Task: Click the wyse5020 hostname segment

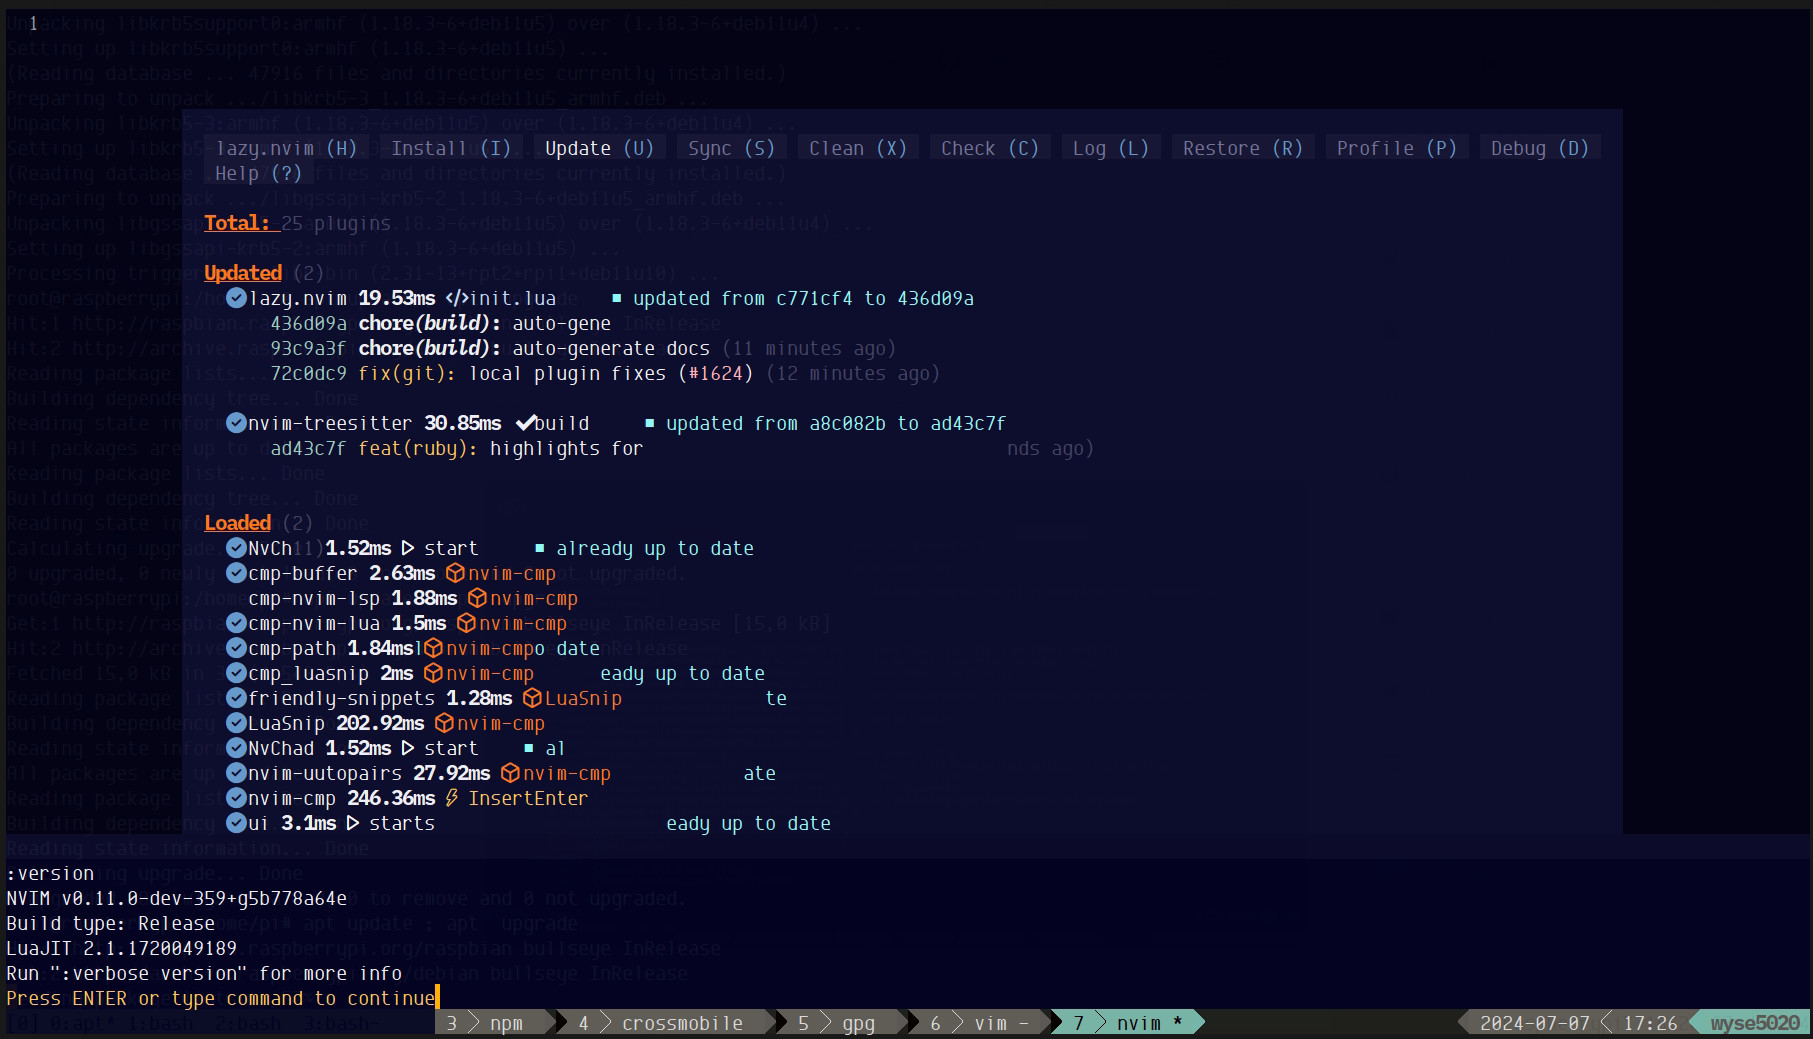Action: 1754,1023
